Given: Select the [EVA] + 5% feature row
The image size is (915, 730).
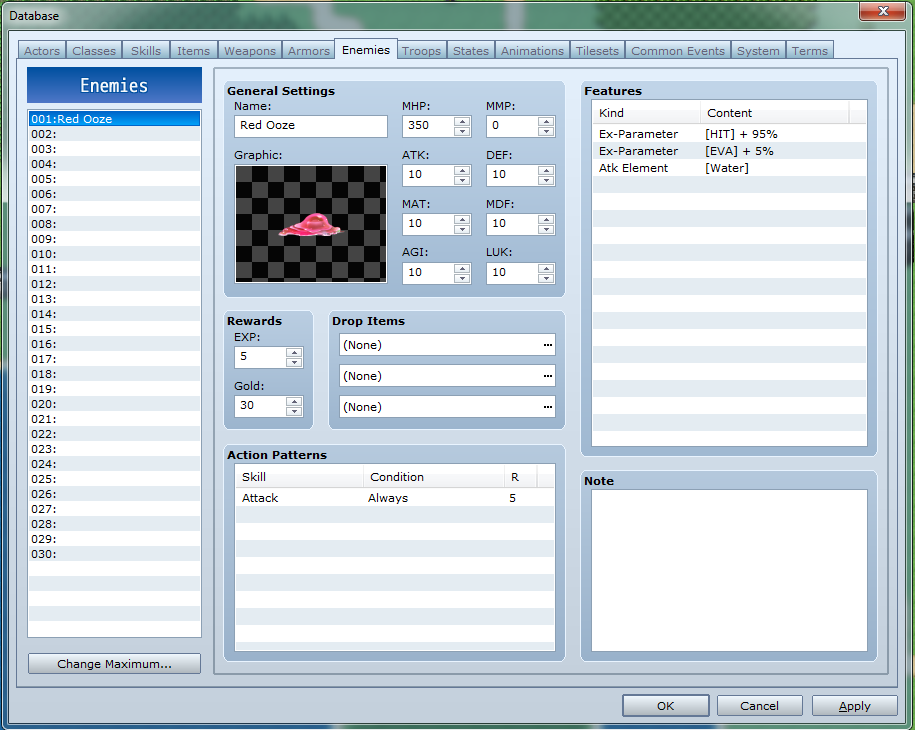Looking at the screenshot, I should point(729,151).
